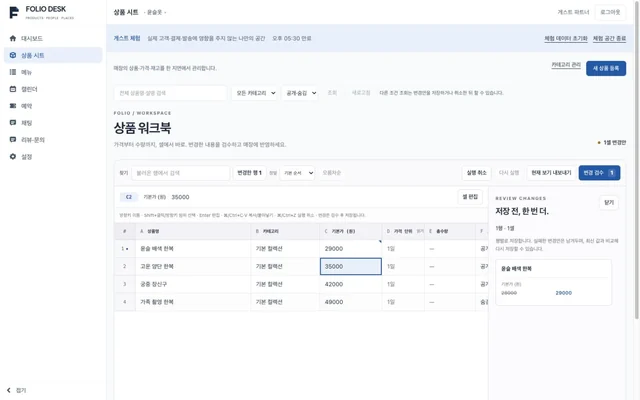Click the 실행 취소 undo button
640x400 pixels.
point(476,173)
